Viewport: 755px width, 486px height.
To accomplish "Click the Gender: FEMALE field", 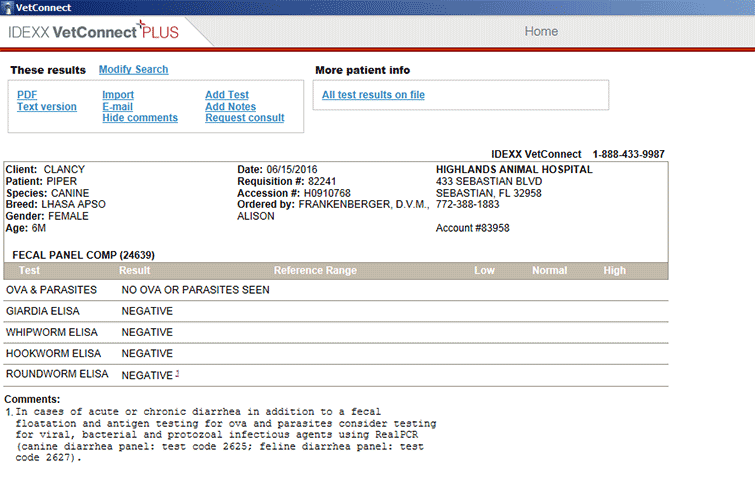I will [x=47, y=216].
